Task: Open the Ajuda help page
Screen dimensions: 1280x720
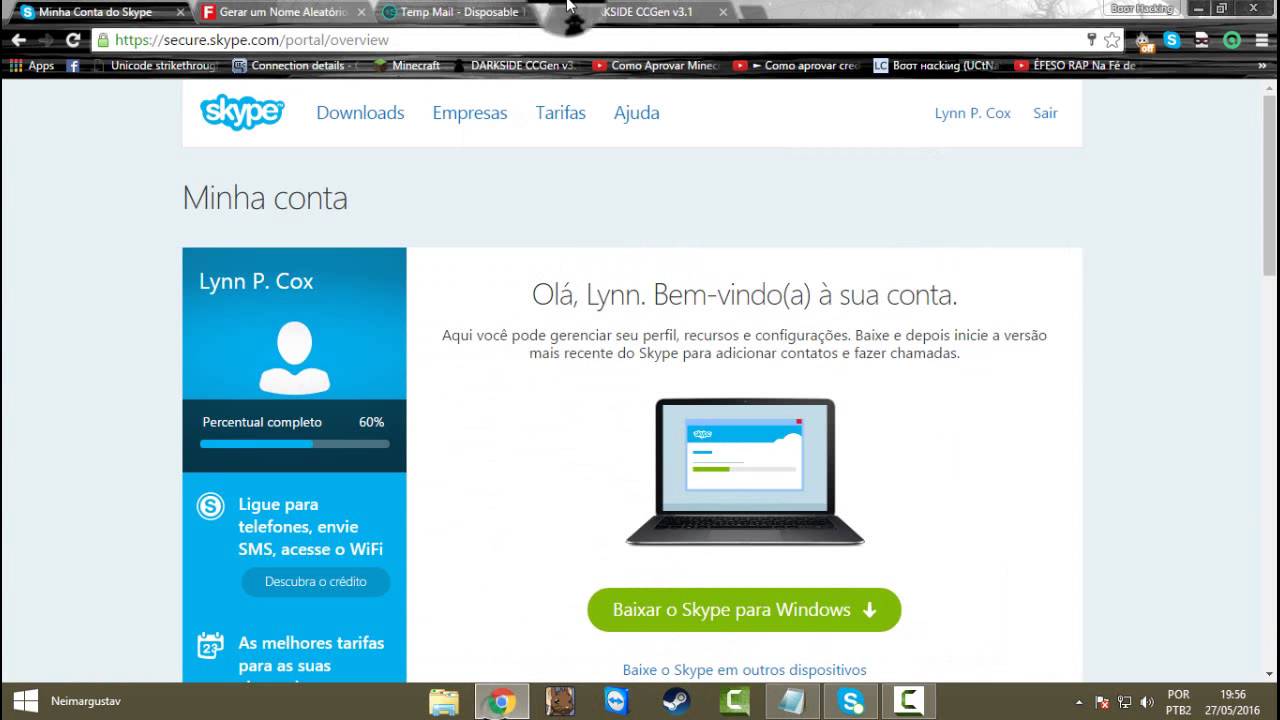Action: (636, 113)
